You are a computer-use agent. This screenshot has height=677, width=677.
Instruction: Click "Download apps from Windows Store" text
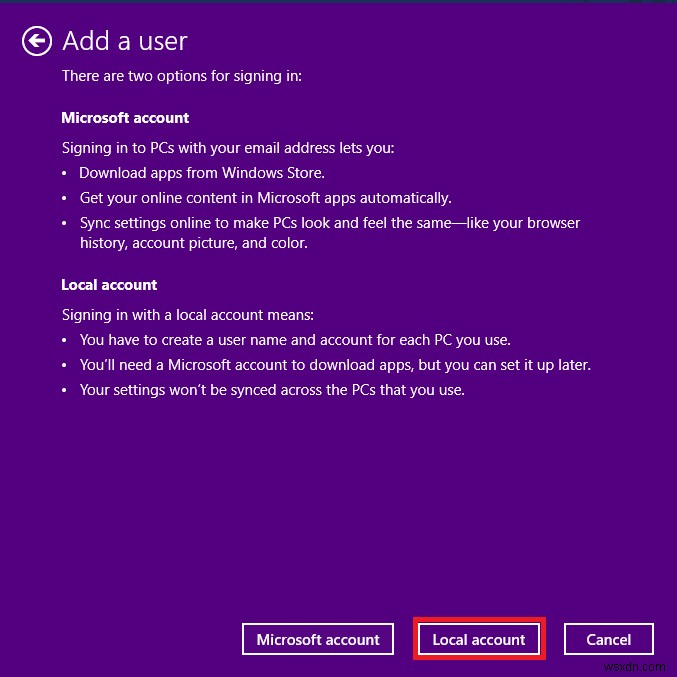202,173
